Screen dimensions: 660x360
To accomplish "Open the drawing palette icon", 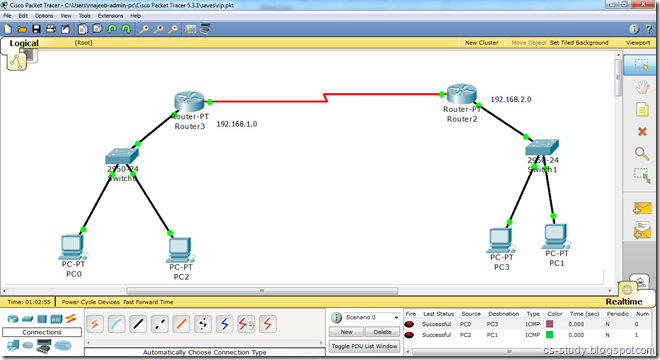I will [191, 29].
